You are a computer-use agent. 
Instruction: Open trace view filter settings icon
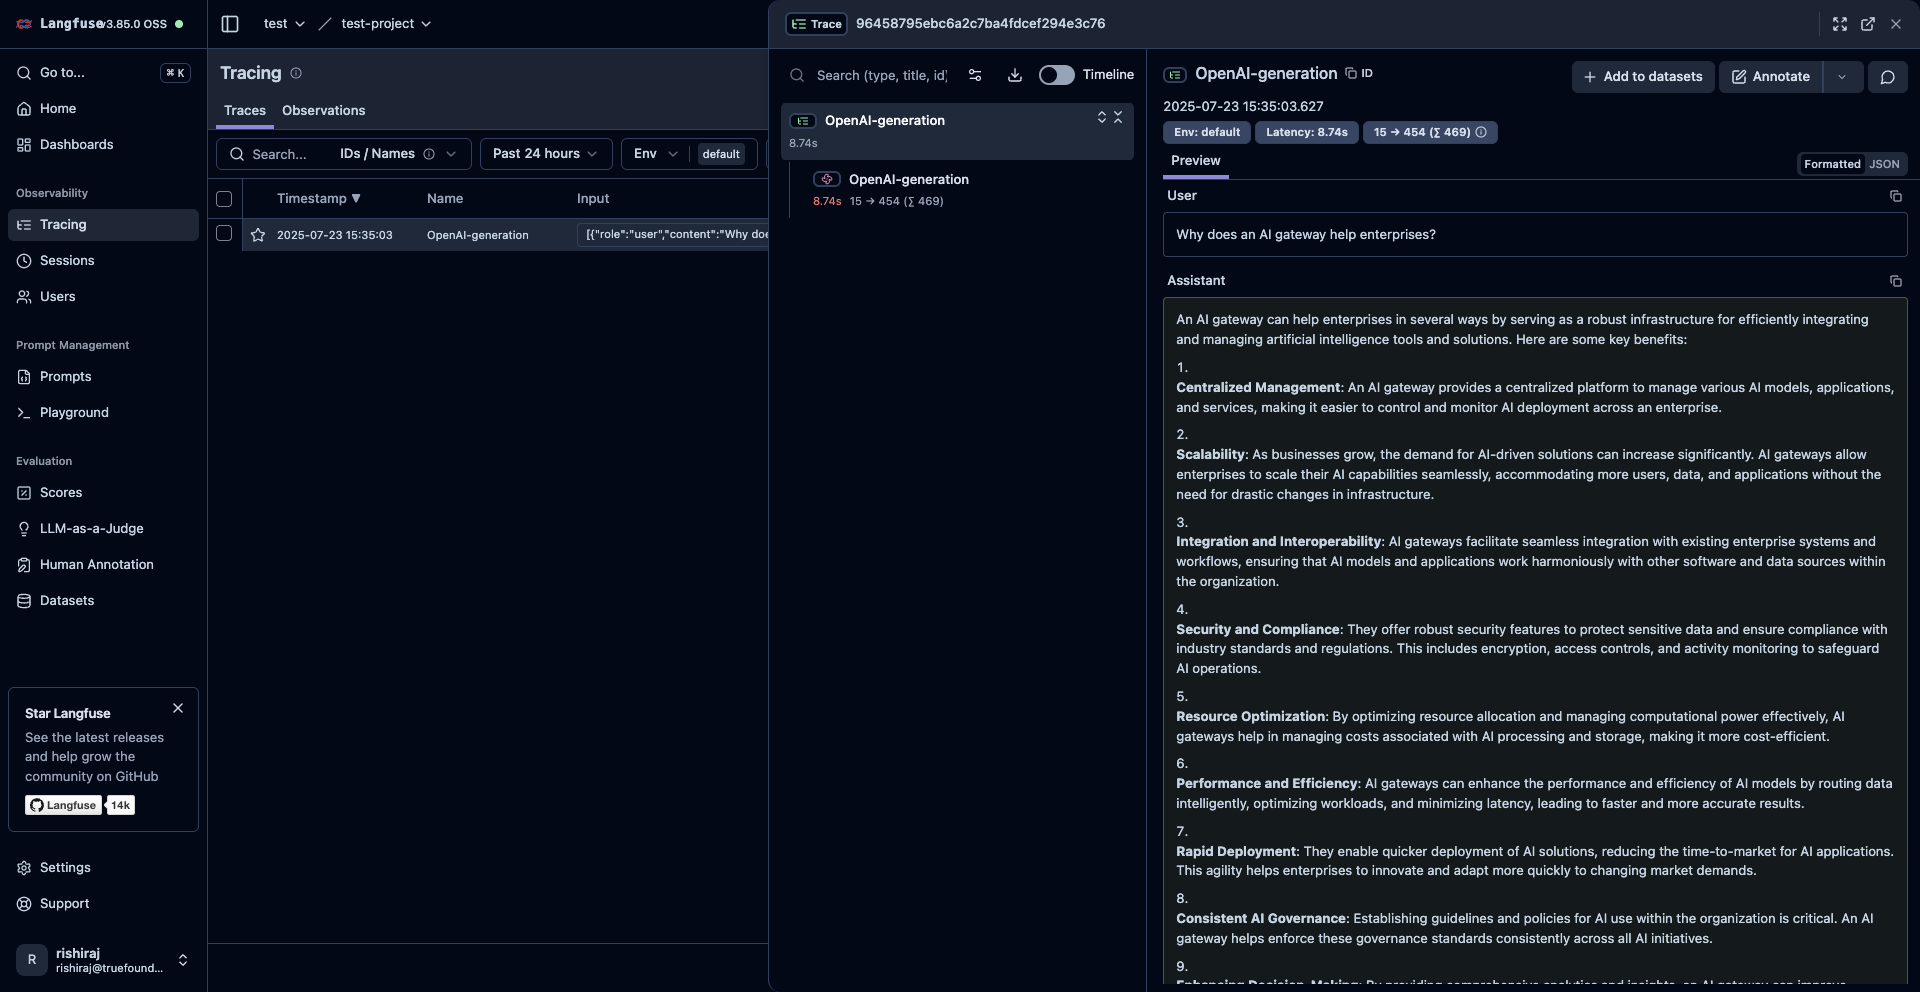975,75
